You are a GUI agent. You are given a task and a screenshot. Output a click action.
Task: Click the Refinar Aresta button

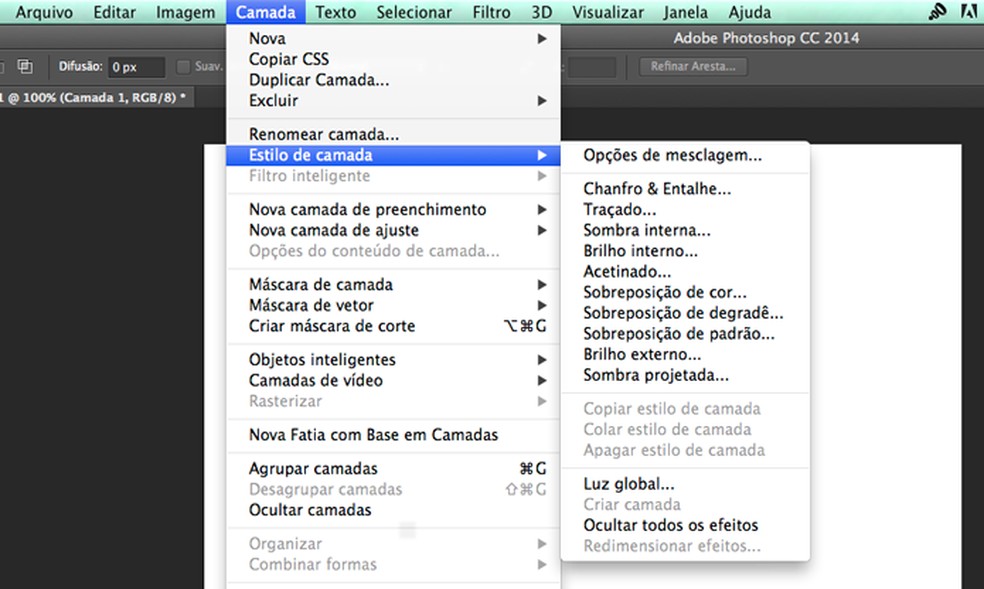[x=693, y=66]
